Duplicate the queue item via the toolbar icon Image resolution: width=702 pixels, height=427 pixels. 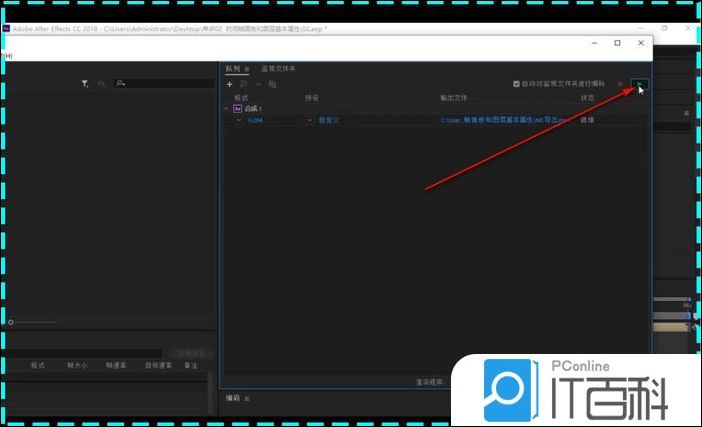(x=272, y=84)
